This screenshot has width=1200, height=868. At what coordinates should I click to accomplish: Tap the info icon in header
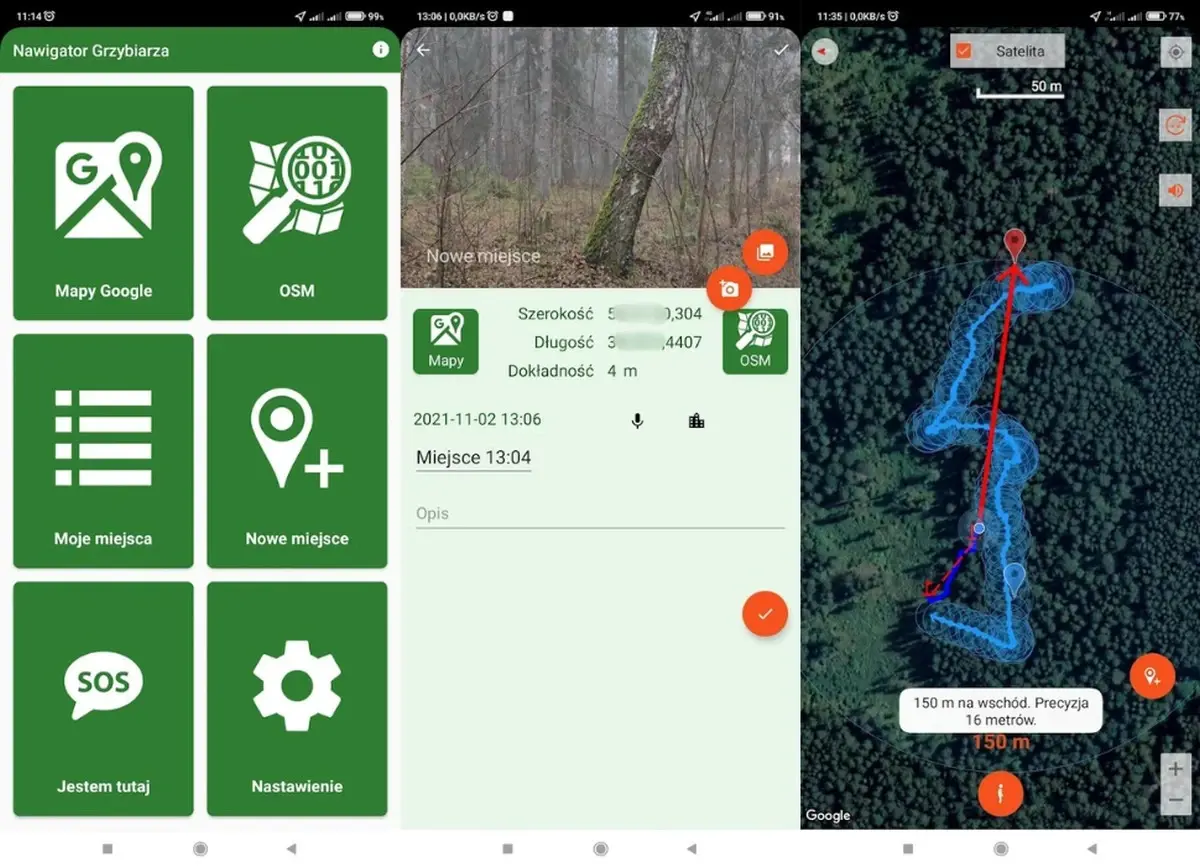coord(380,50)
